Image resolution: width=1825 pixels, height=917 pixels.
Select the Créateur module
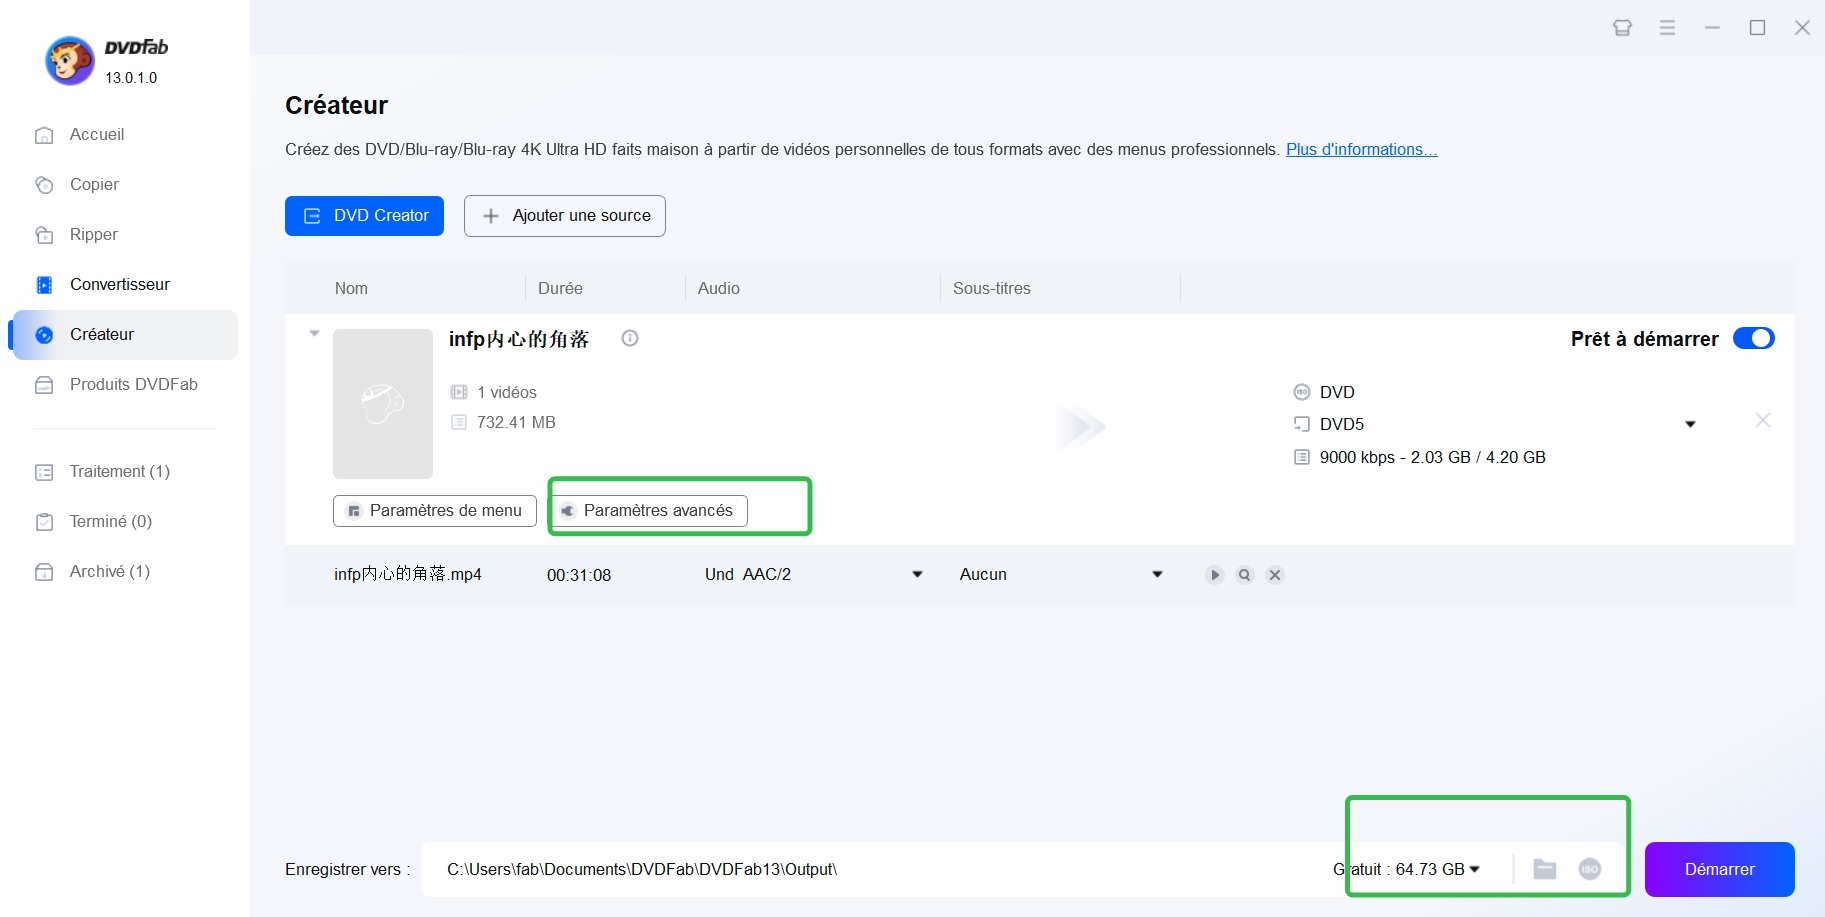click(x=123, y=335)
